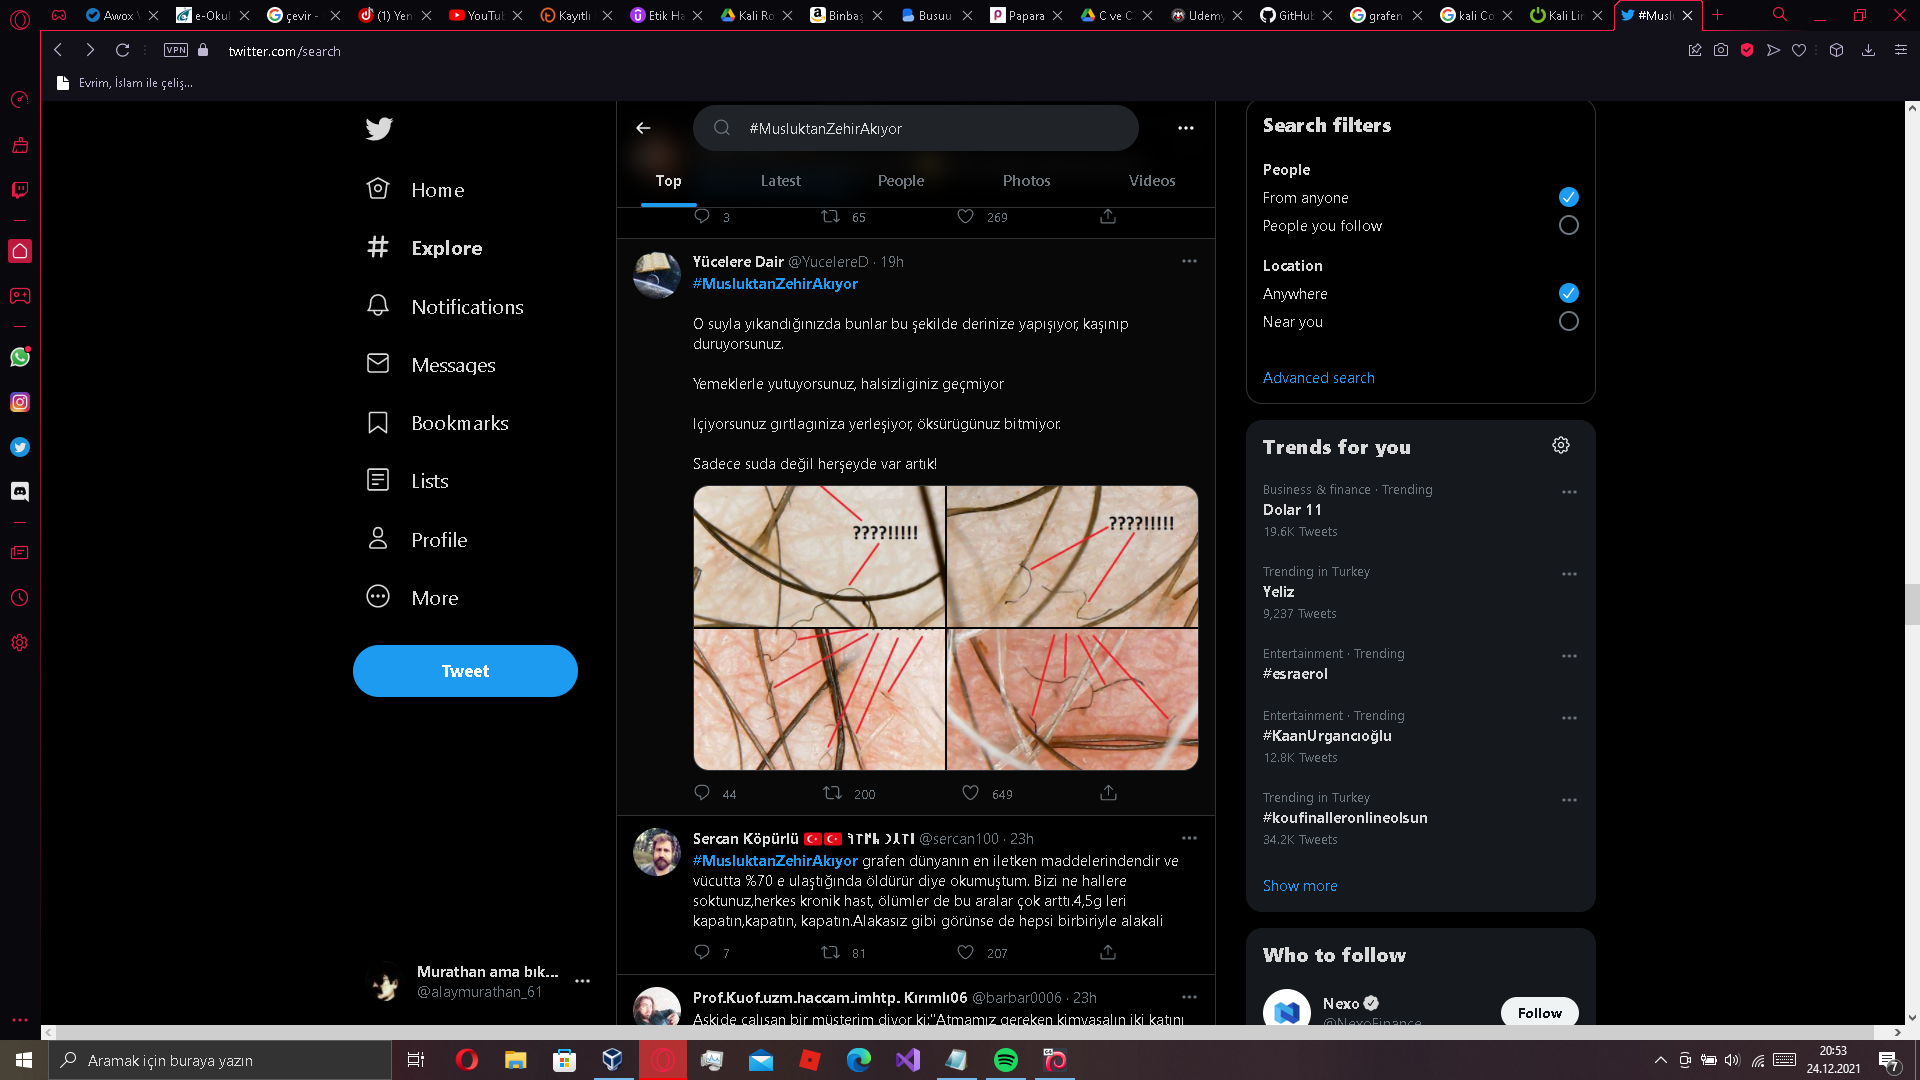Expand the Advanced search link
The width and height of the screenshot is (1920, 1080).
pyautogui.click(x=1317, y=378)
